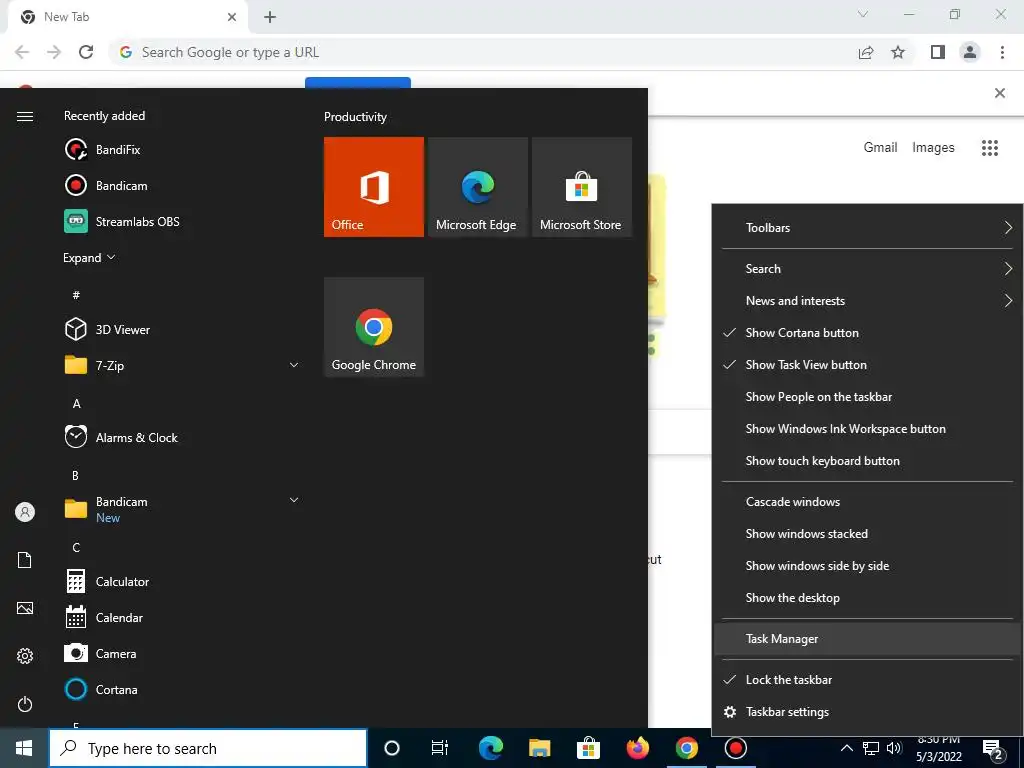Open Task Manager from context menu
The height and width of the screenshot is (768, 1024).
(867, 639)
